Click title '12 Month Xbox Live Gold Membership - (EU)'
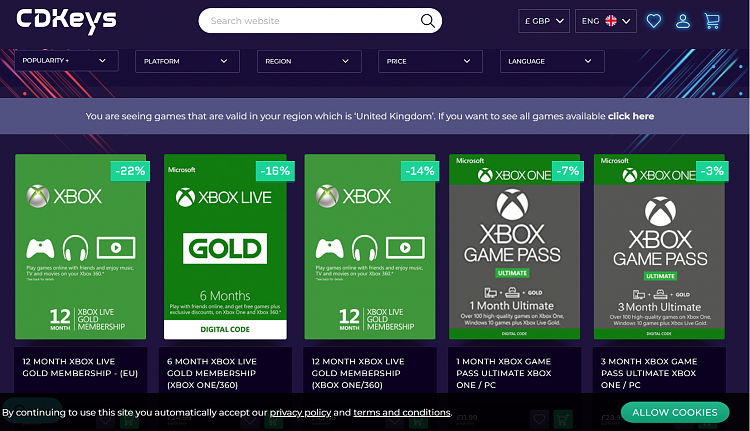The width and height of the screenshot is (750, 431). (x=80, y=367)
